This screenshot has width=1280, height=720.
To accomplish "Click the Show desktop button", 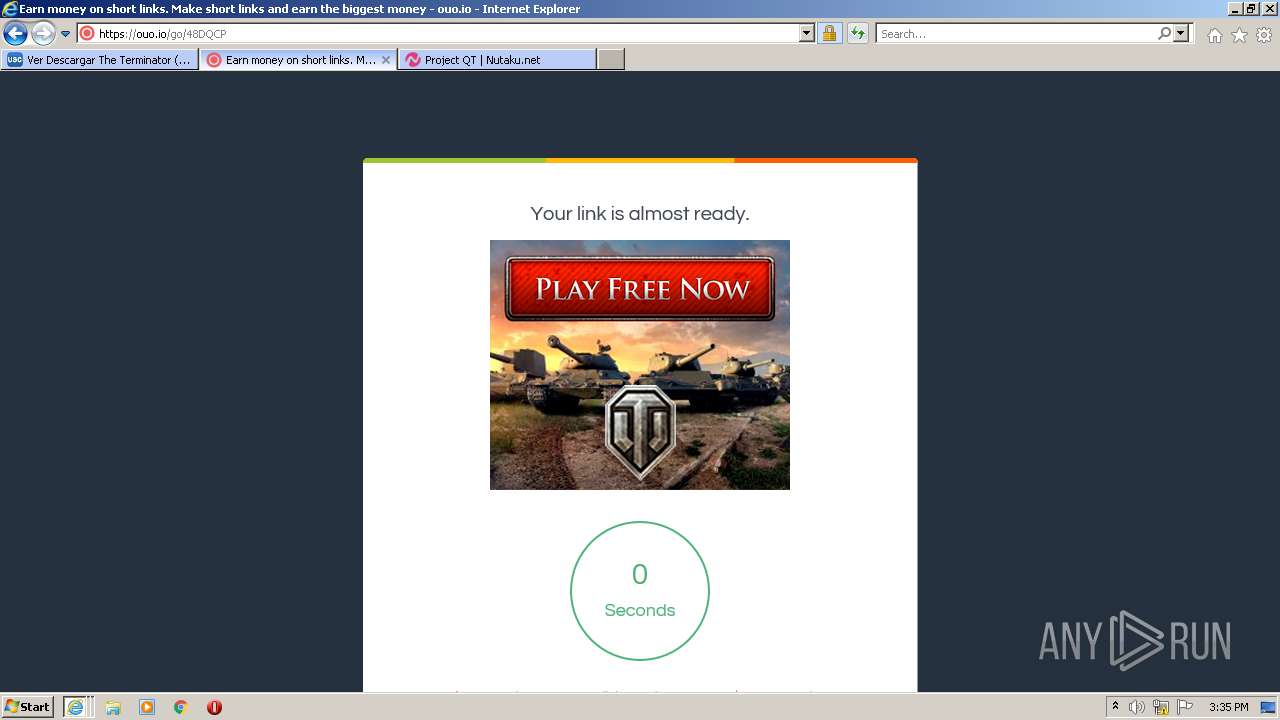I will [x=1269, y=707].
